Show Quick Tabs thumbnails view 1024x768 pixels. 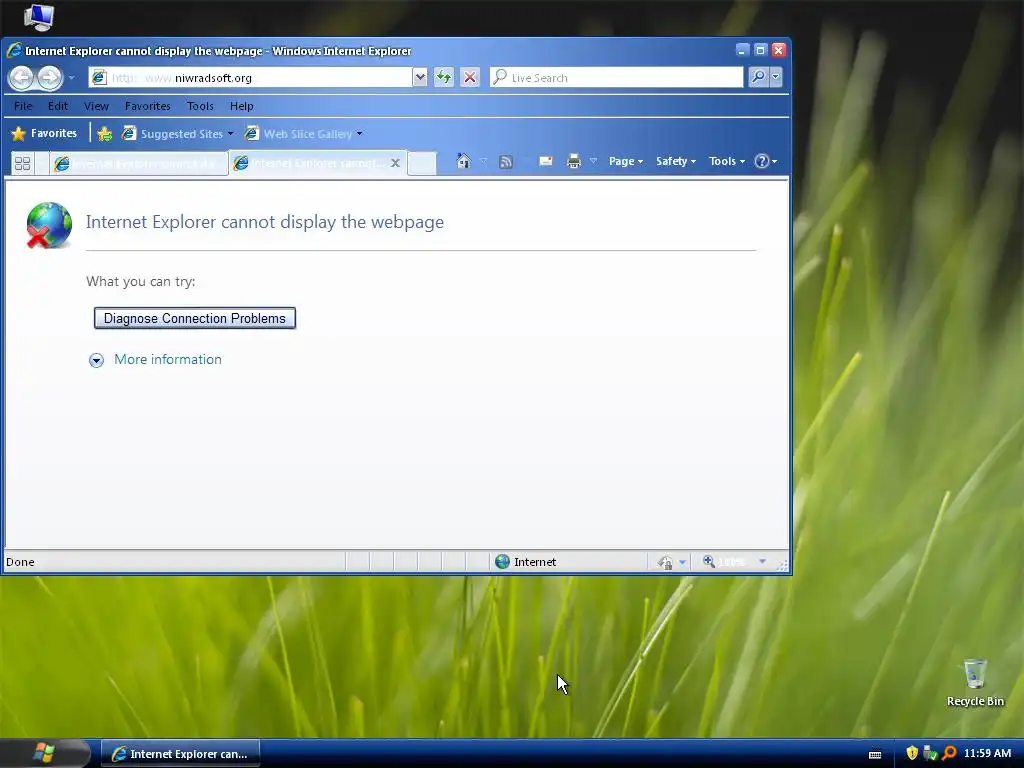pos(23,163)
